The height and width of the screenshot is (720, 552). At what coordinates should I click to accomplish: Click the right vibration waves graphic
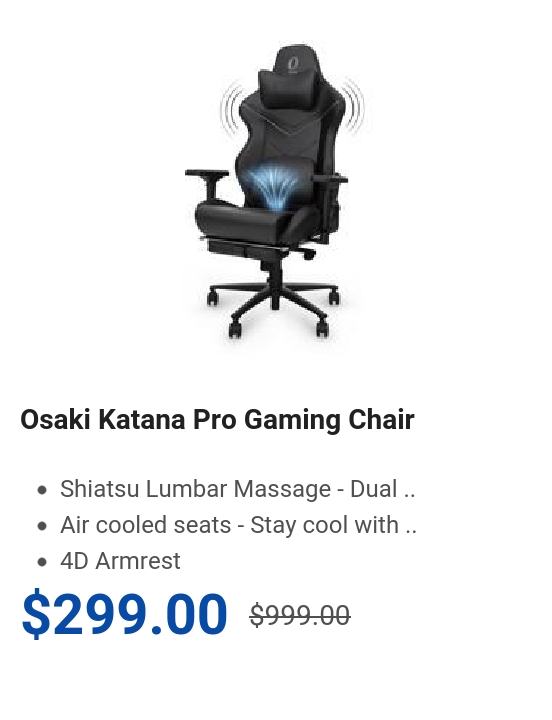(354, 107)
